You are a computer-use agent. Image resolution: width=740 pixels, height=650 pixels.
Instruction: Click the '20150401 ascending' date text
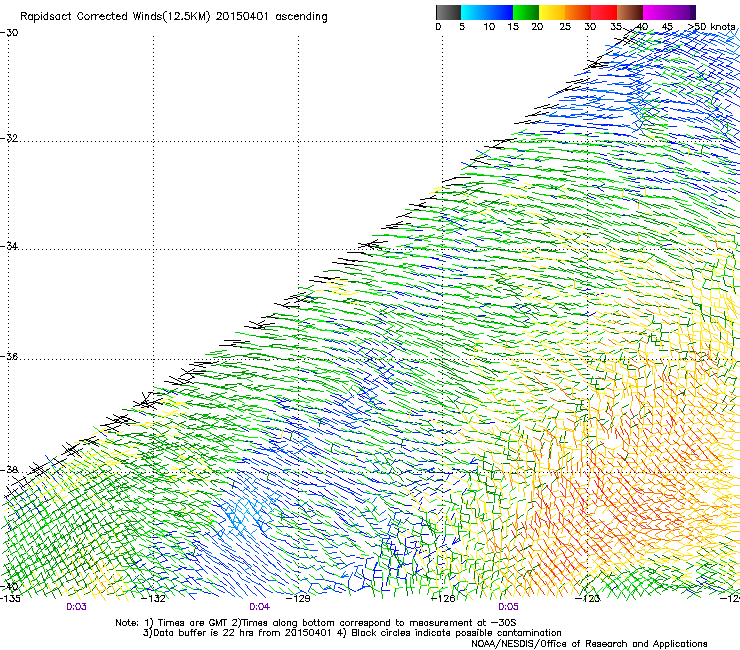coord(271,17)
